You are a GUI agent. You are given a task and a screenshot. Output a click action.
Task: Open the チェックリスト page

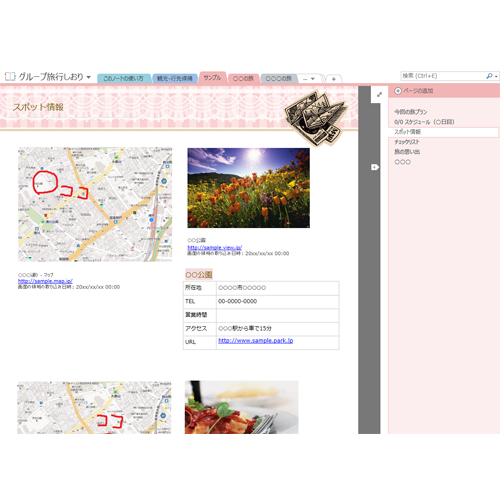point(407,142)
